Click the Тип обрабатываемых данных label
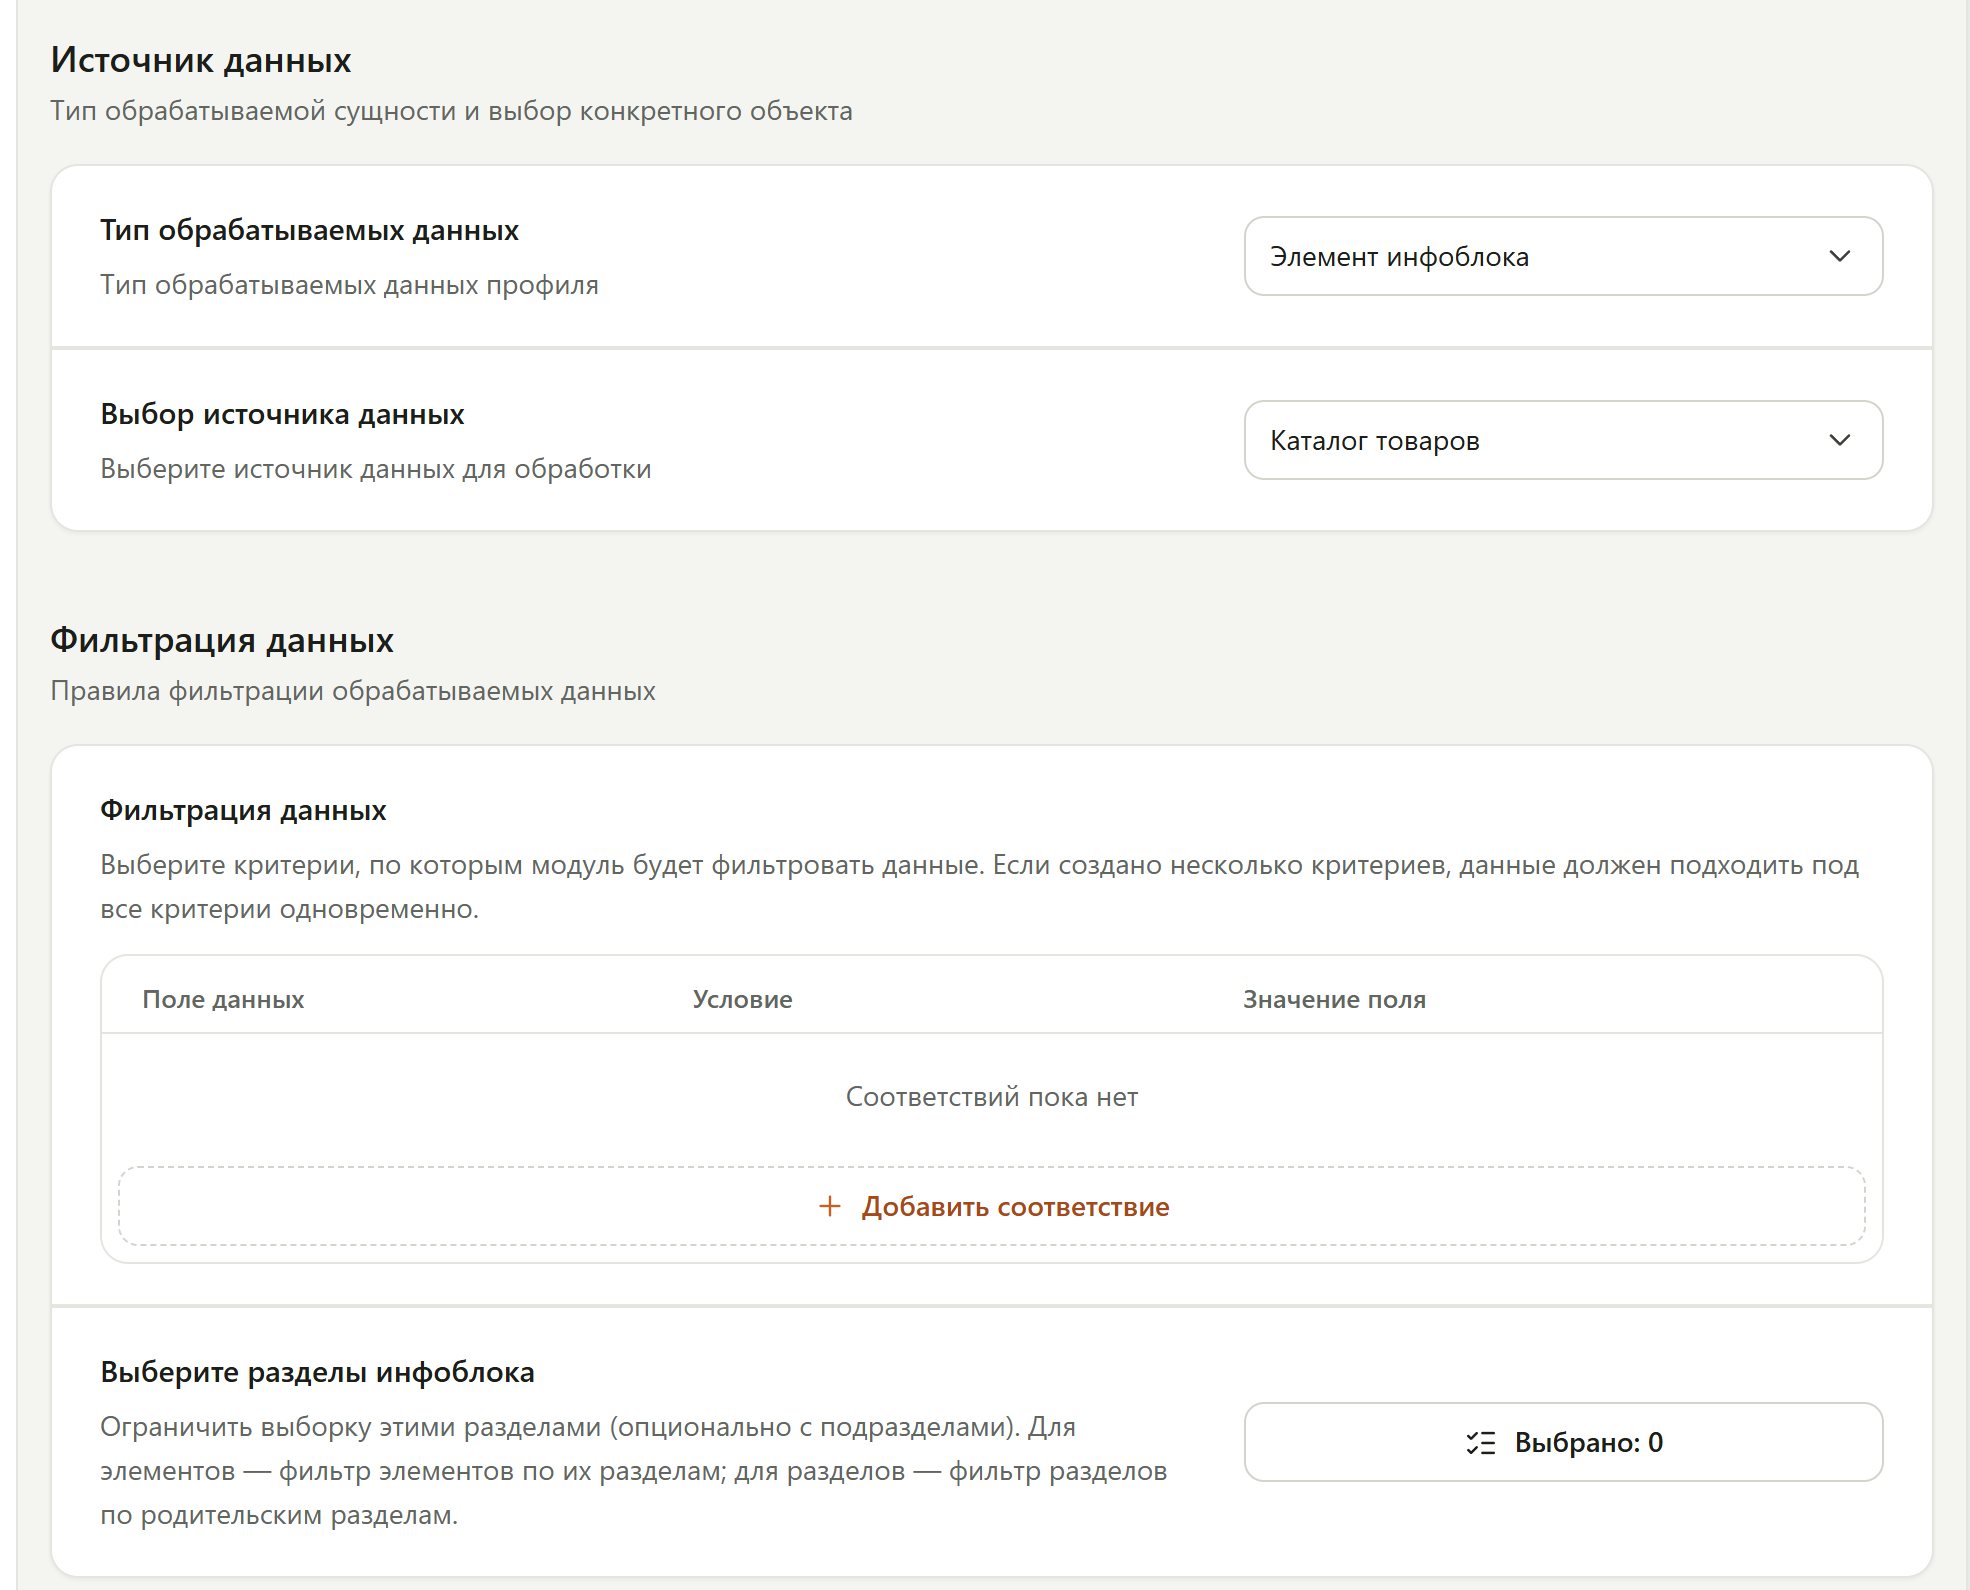The image size is (1970, 1590). click(x=309, y=230)
